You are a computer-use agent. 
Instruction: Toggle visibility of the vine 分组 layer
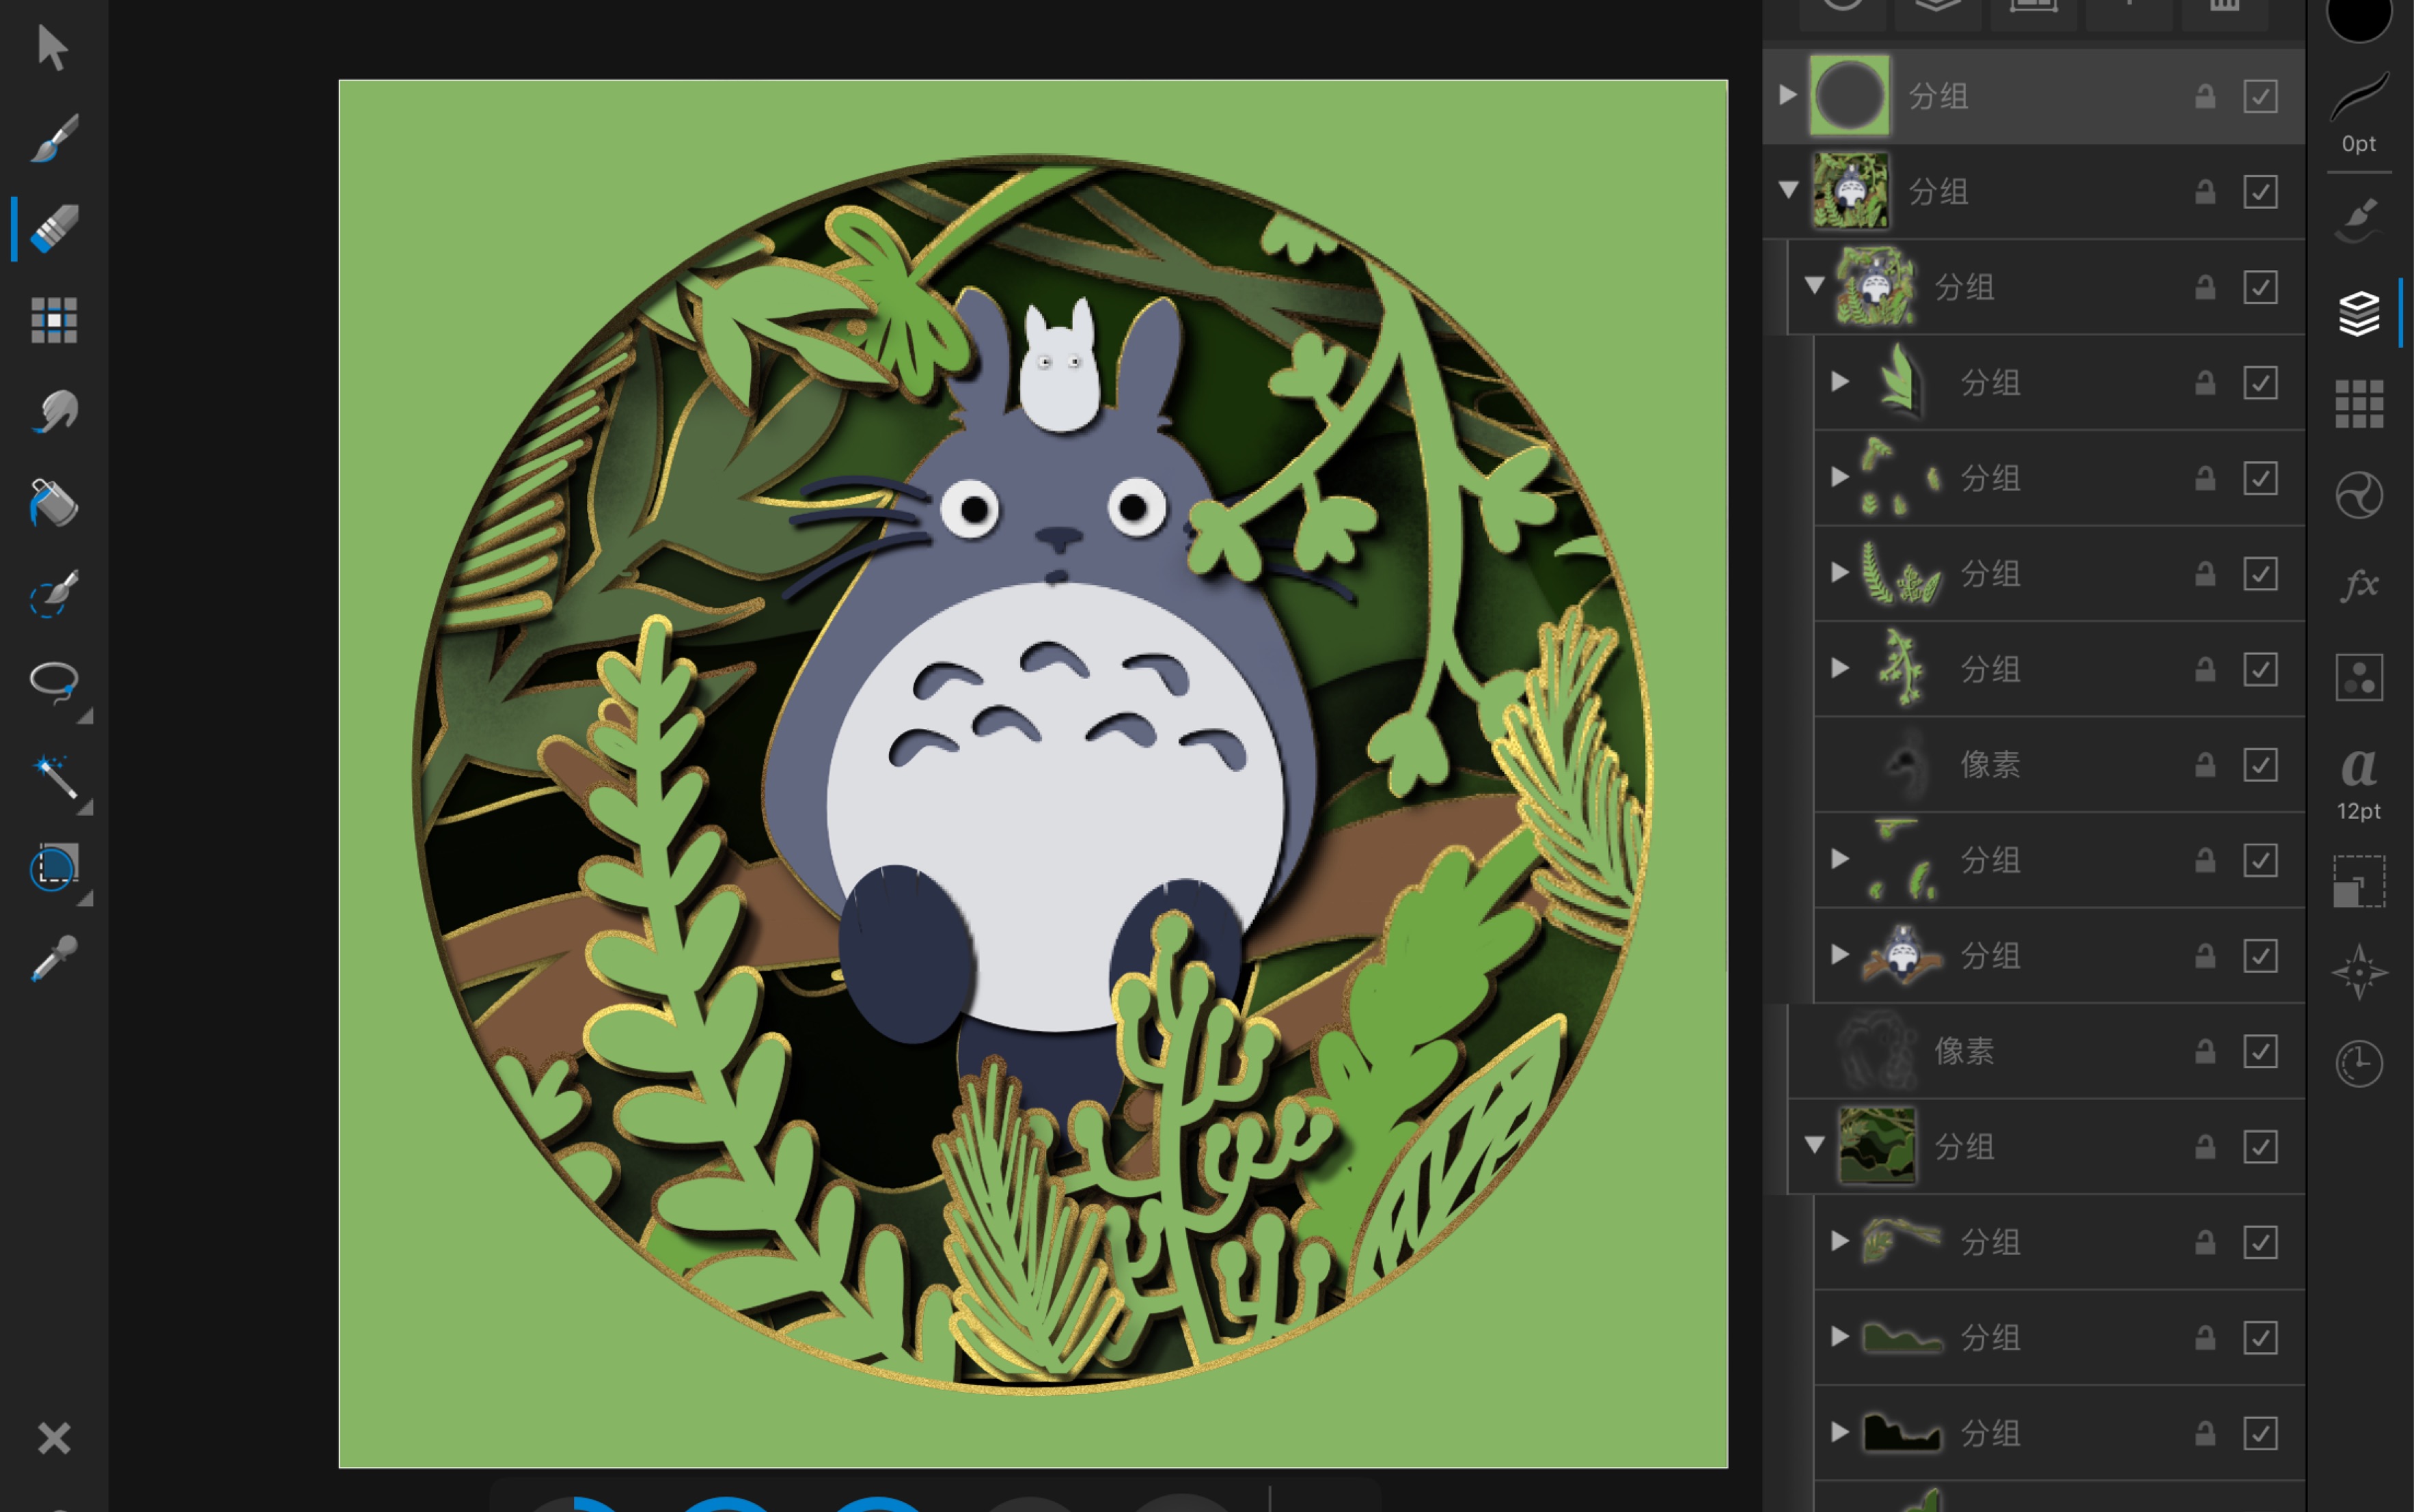pyautogui.click(x=2260, y=669)
